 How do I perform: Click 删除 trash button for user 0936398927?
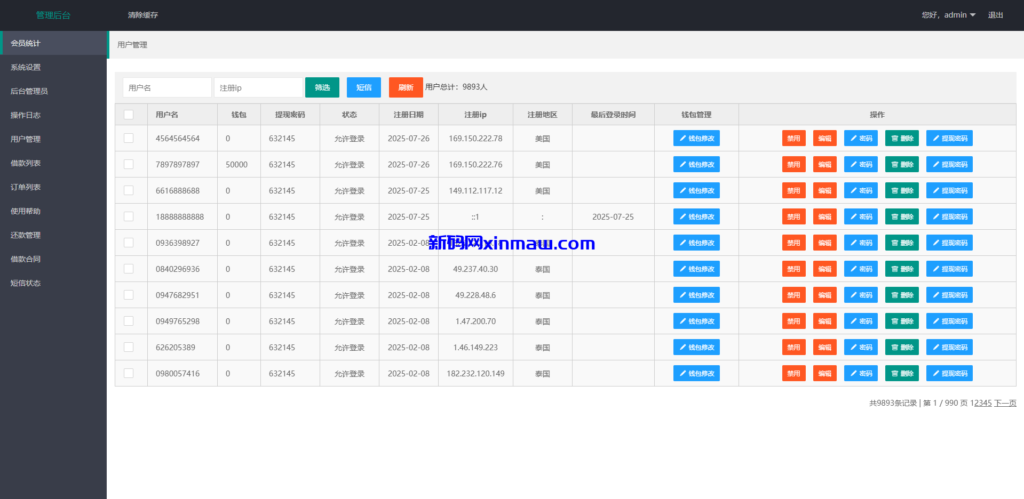901,242
